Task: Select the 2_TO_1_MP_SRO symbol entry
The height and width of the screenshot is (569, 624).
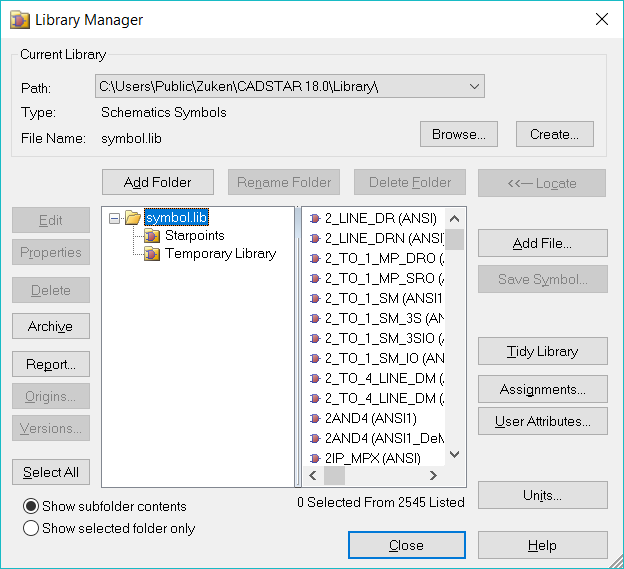Action: (x=384, y=278)
